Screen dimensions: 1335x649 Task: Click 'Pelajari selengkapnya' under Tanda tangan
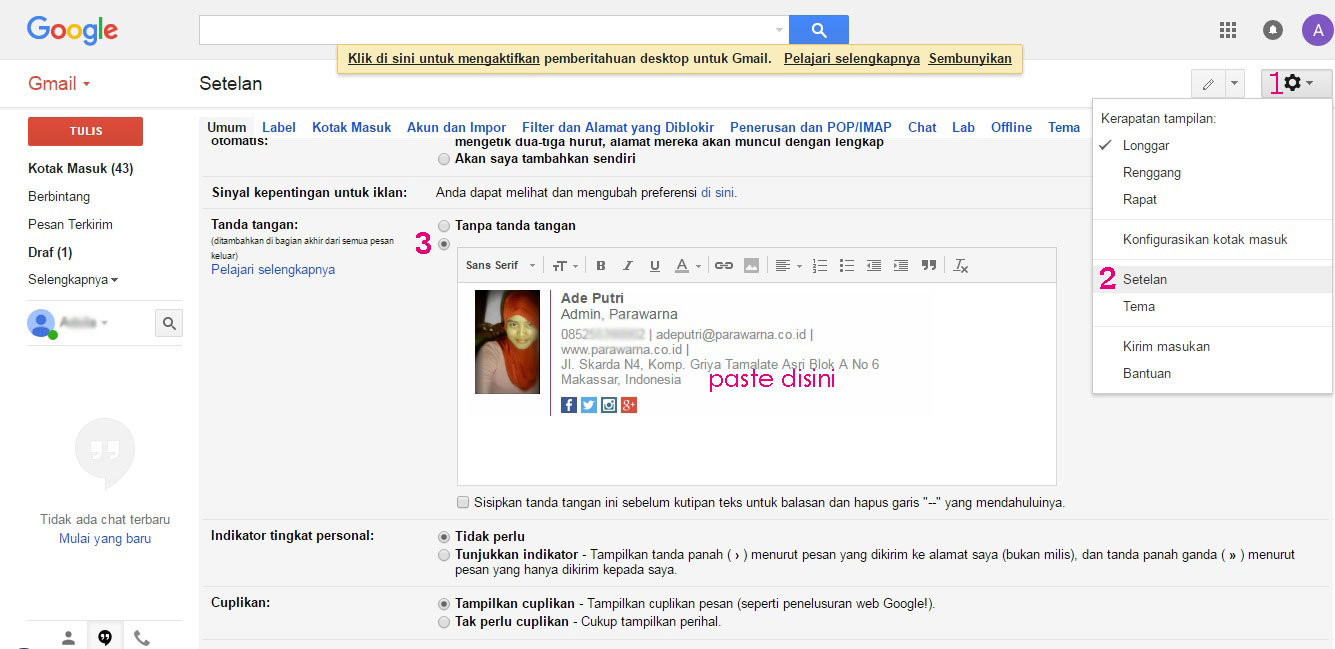[273, 270]
